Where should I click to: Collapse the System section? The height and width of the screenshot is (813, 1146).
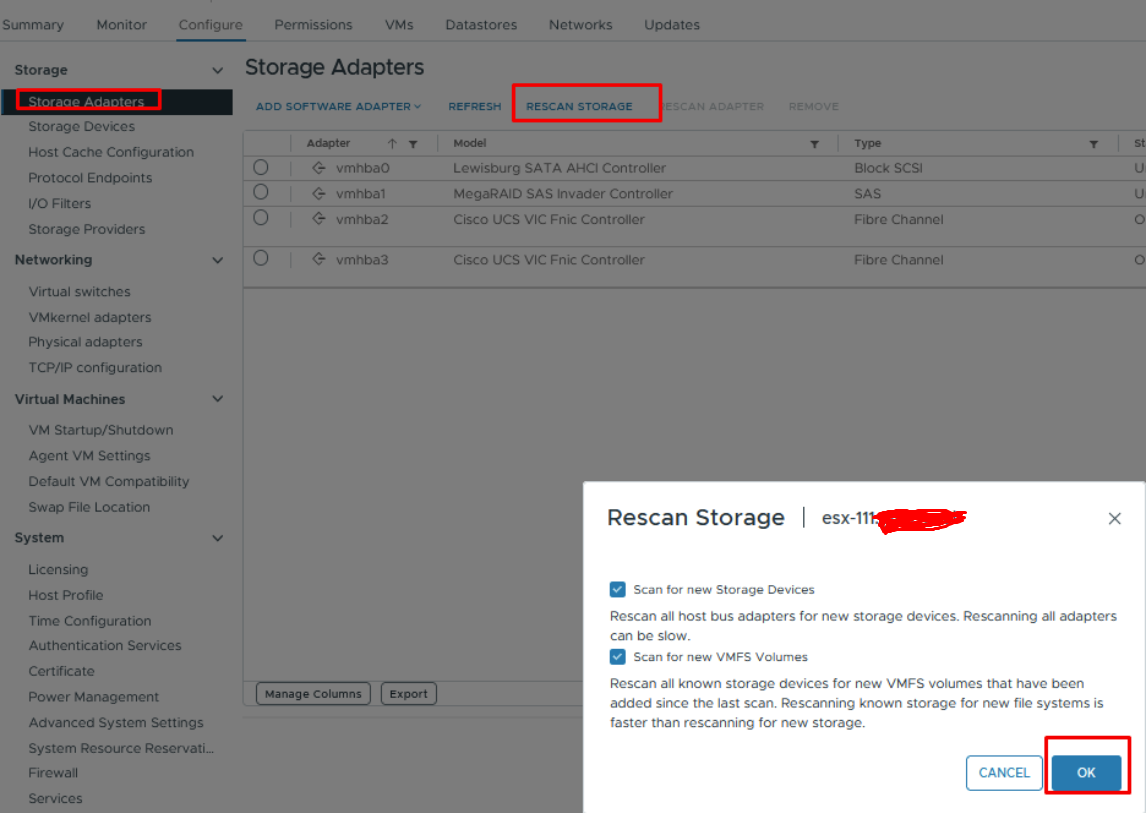217,538
